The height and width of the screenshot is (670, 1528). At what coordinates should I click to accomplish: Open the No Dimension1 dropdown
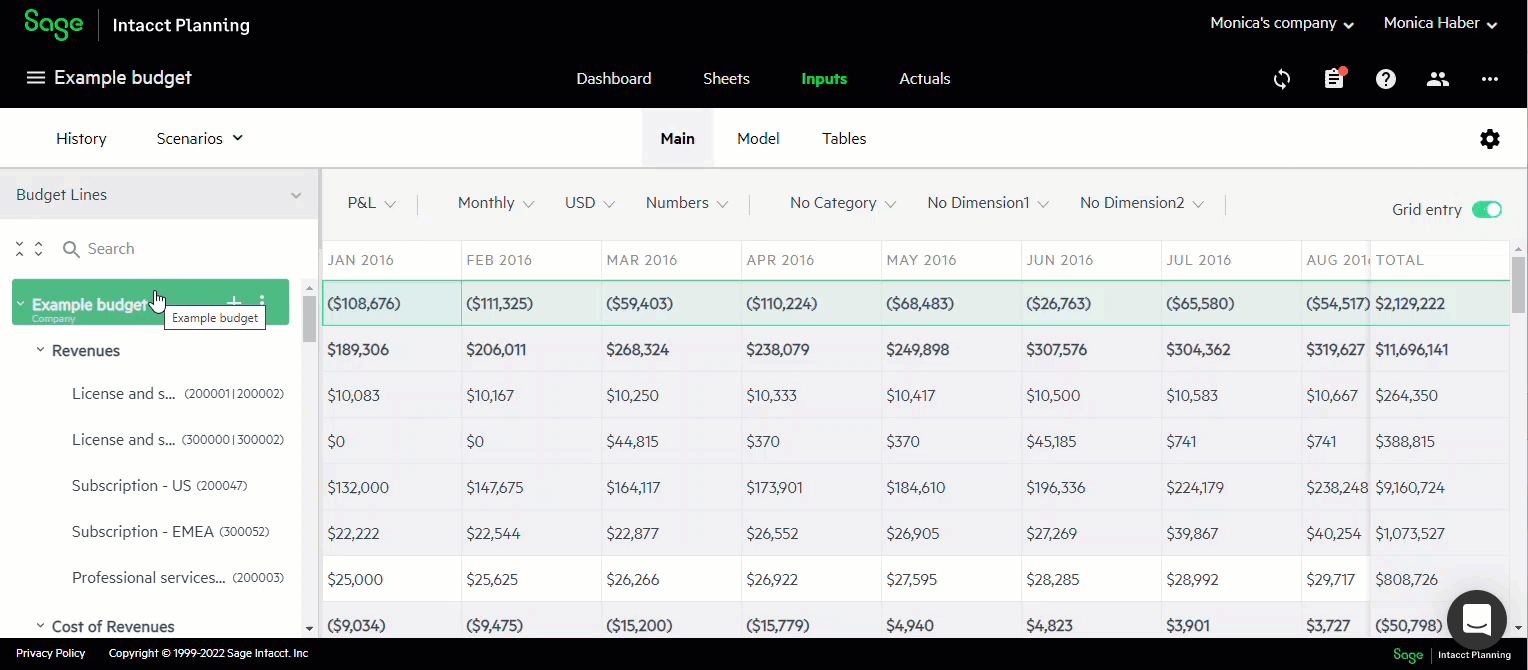tap(988, 203)
